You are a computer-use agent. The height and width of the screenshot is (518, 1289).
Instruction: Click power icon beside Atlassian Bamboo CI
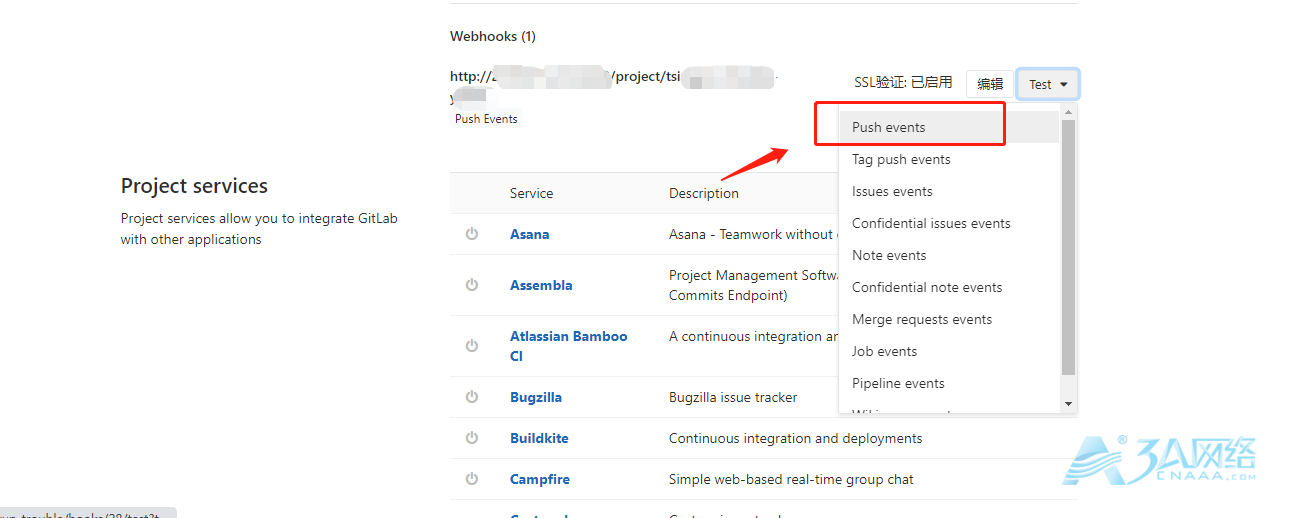click(472, 346)
